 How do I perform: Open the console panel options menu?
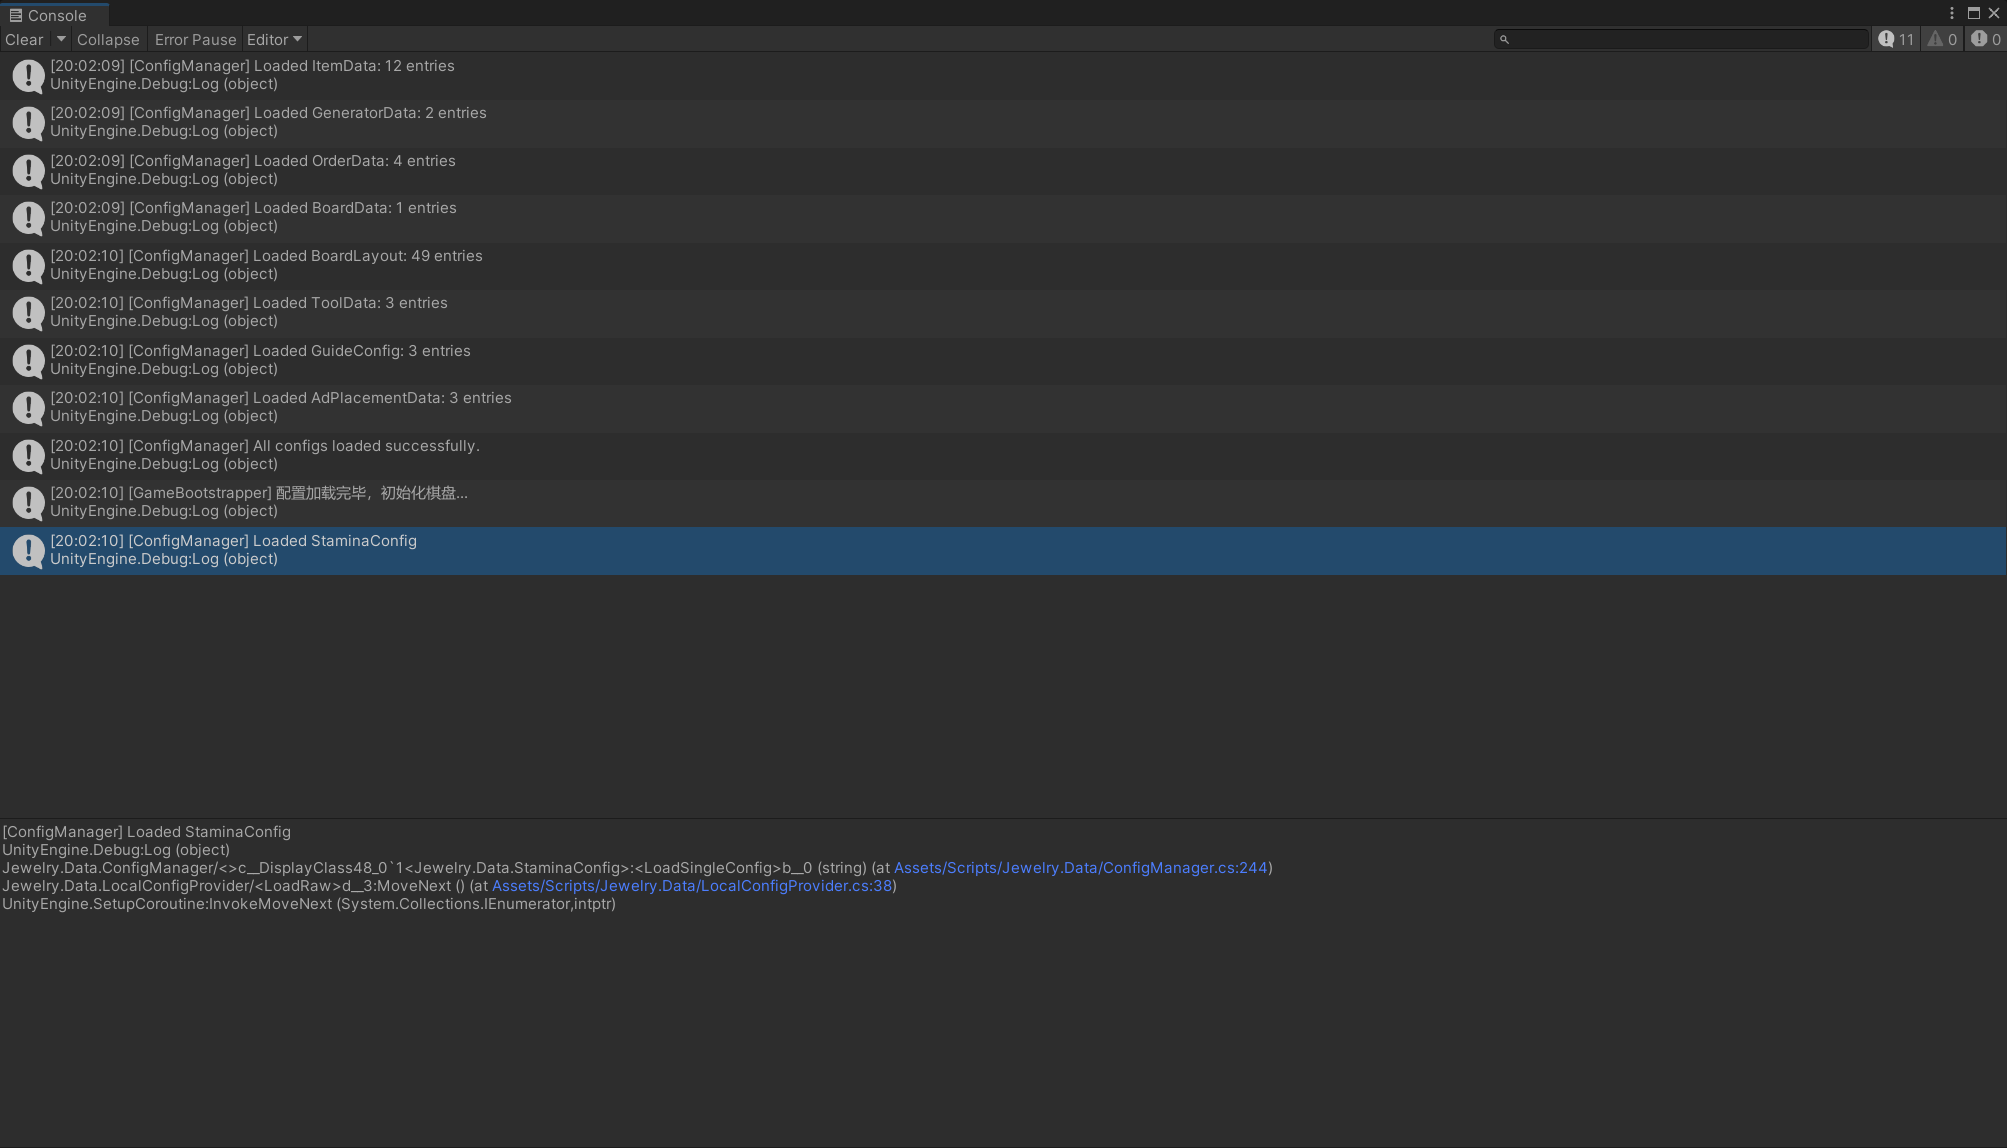click(x=1951, y=13)
